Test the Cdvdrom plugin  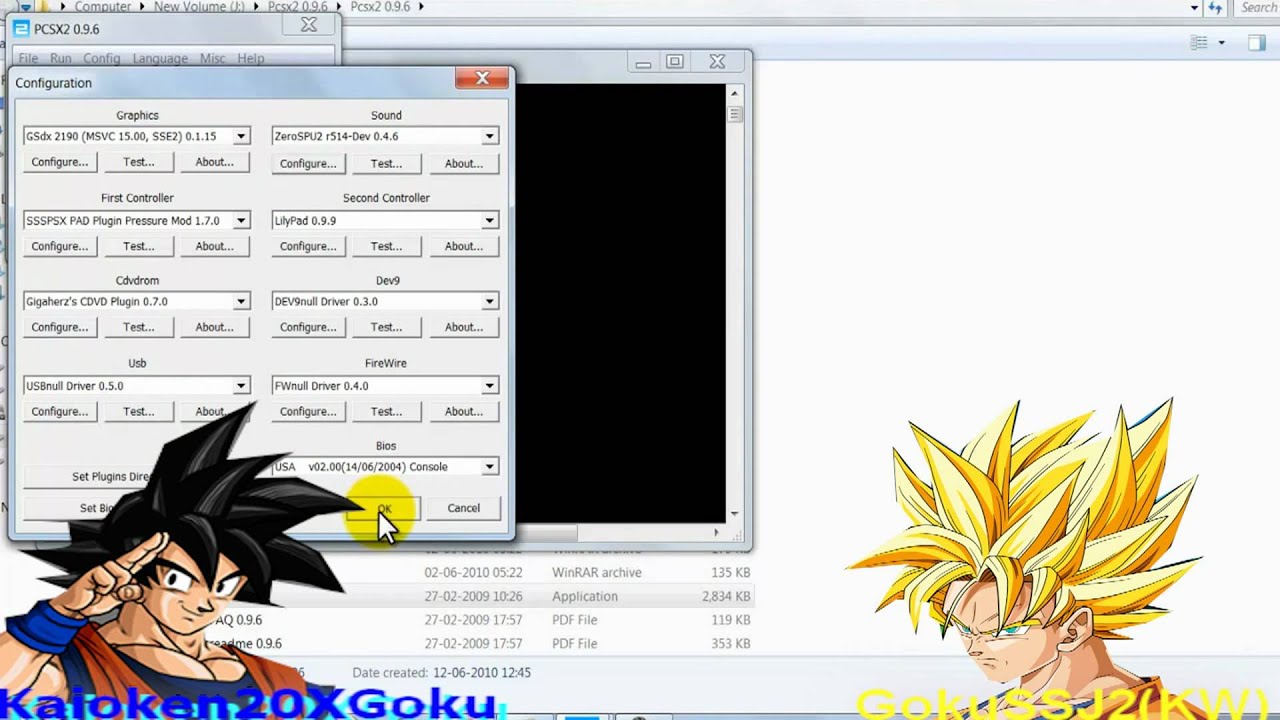point(138,327)
